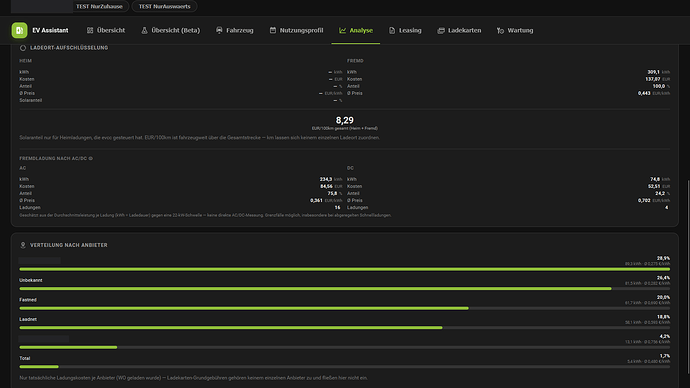Open the Leasing tab

click(405, 30)
